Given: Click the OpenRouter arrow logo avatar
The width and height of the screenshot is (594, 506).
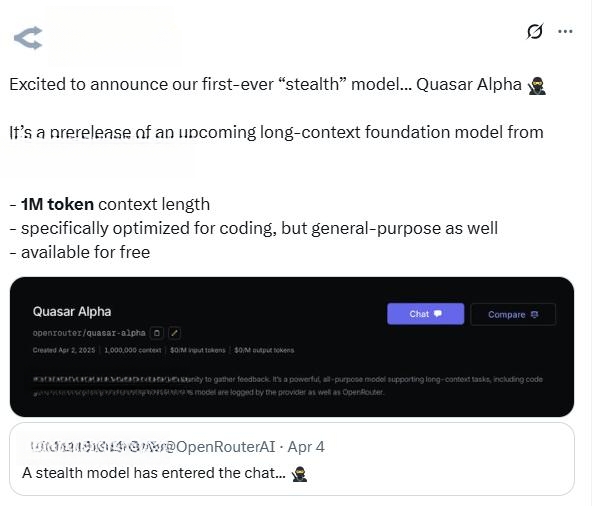Looking at the screenshot, I should click(28, 38).
